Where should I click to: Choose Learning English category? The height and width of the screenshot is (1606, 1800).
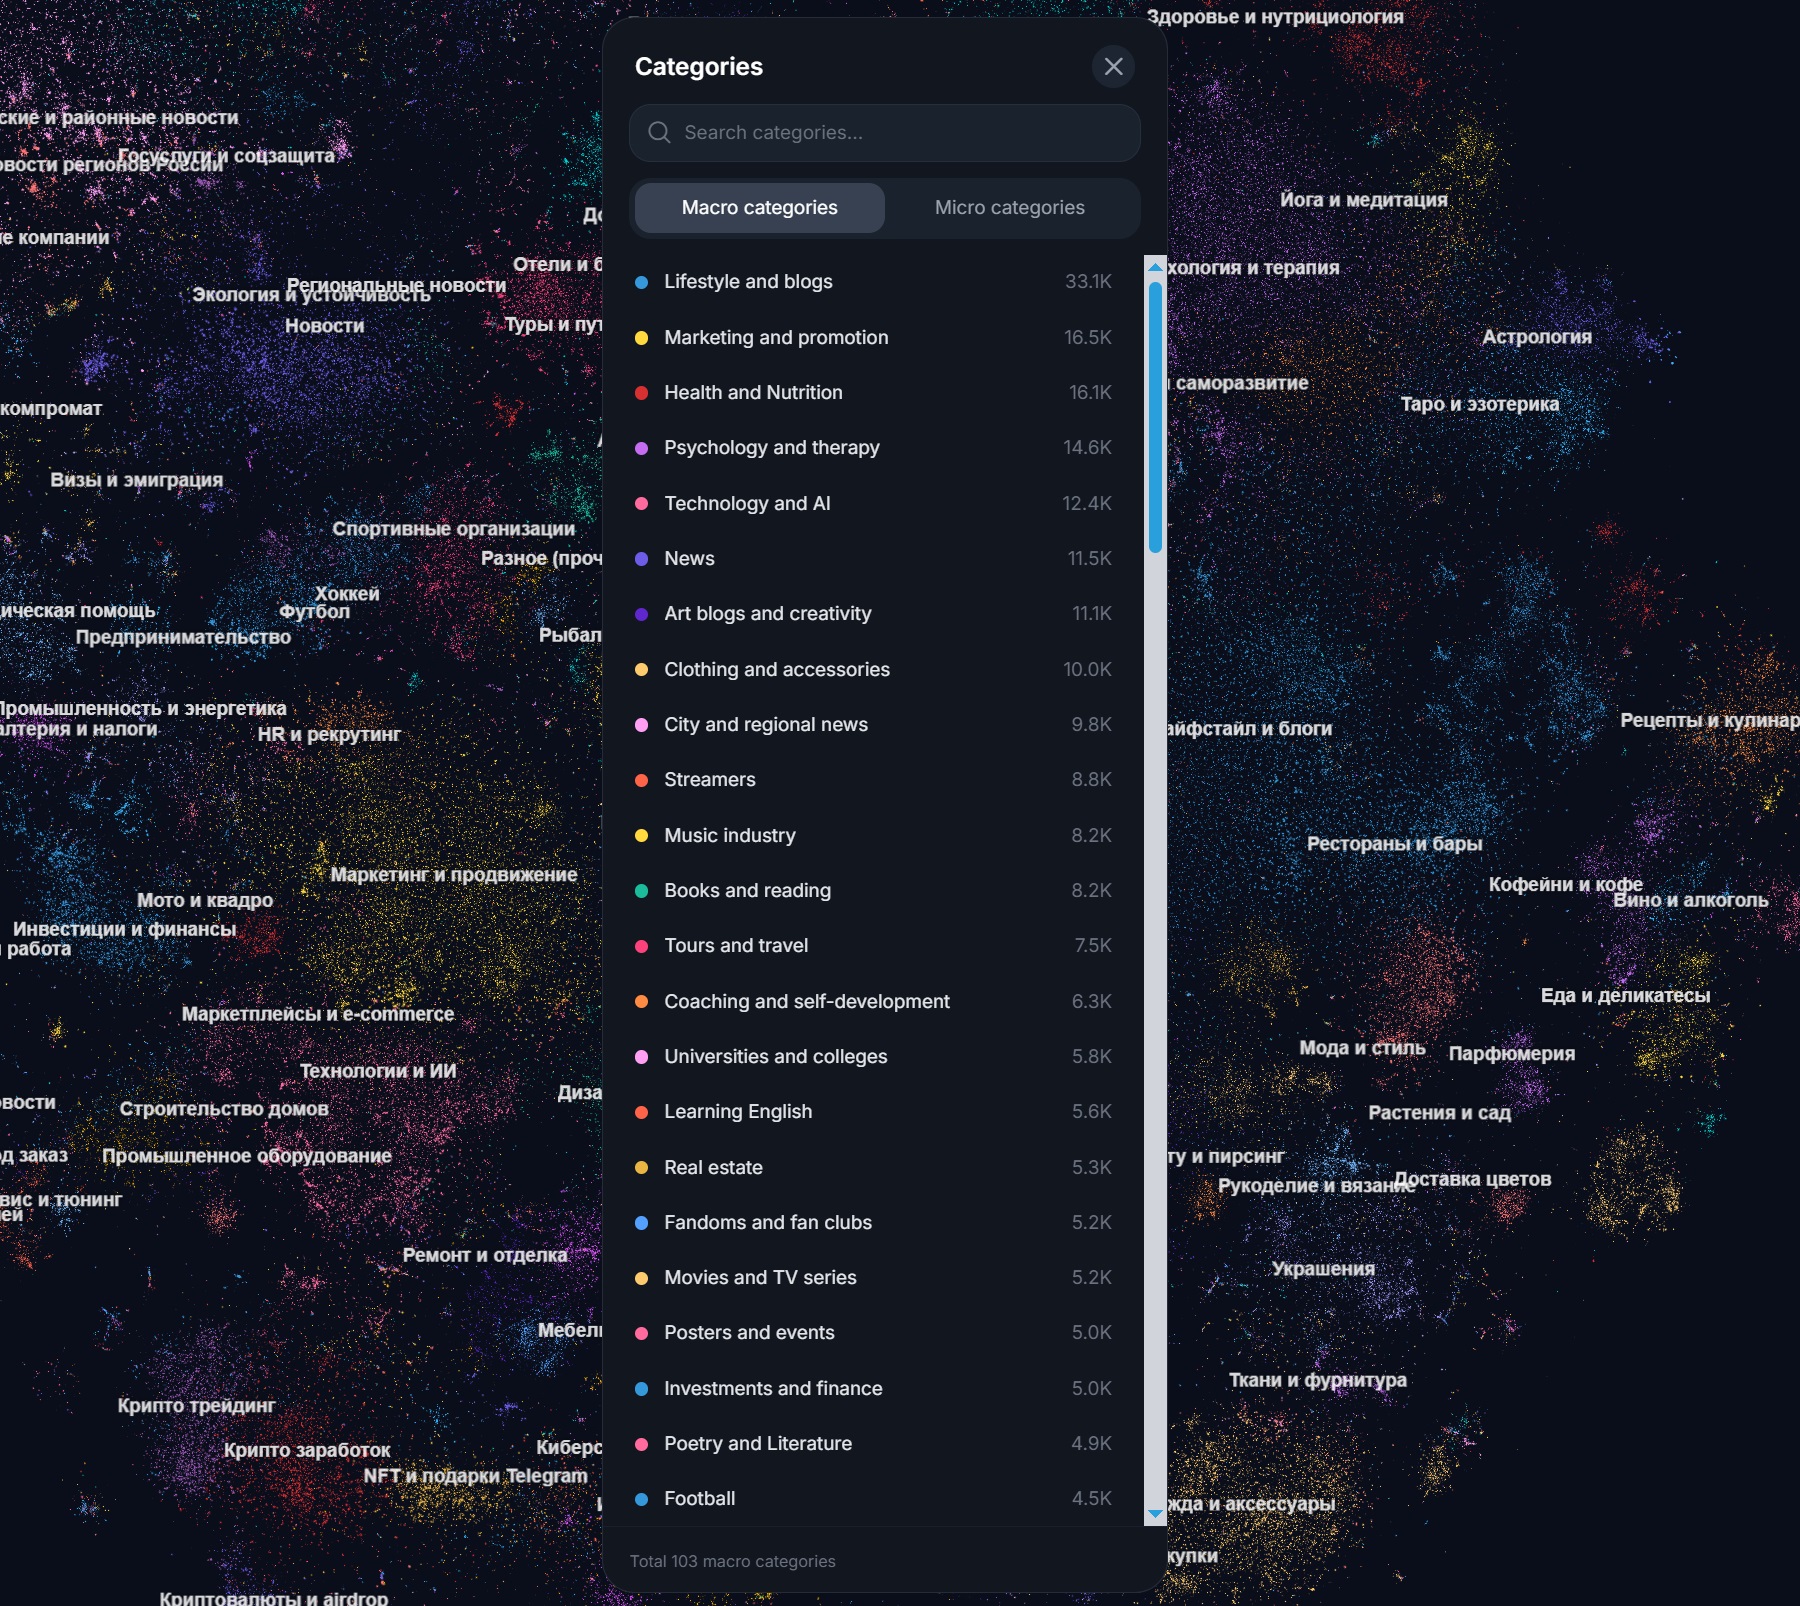click(x=874, y=1112)
